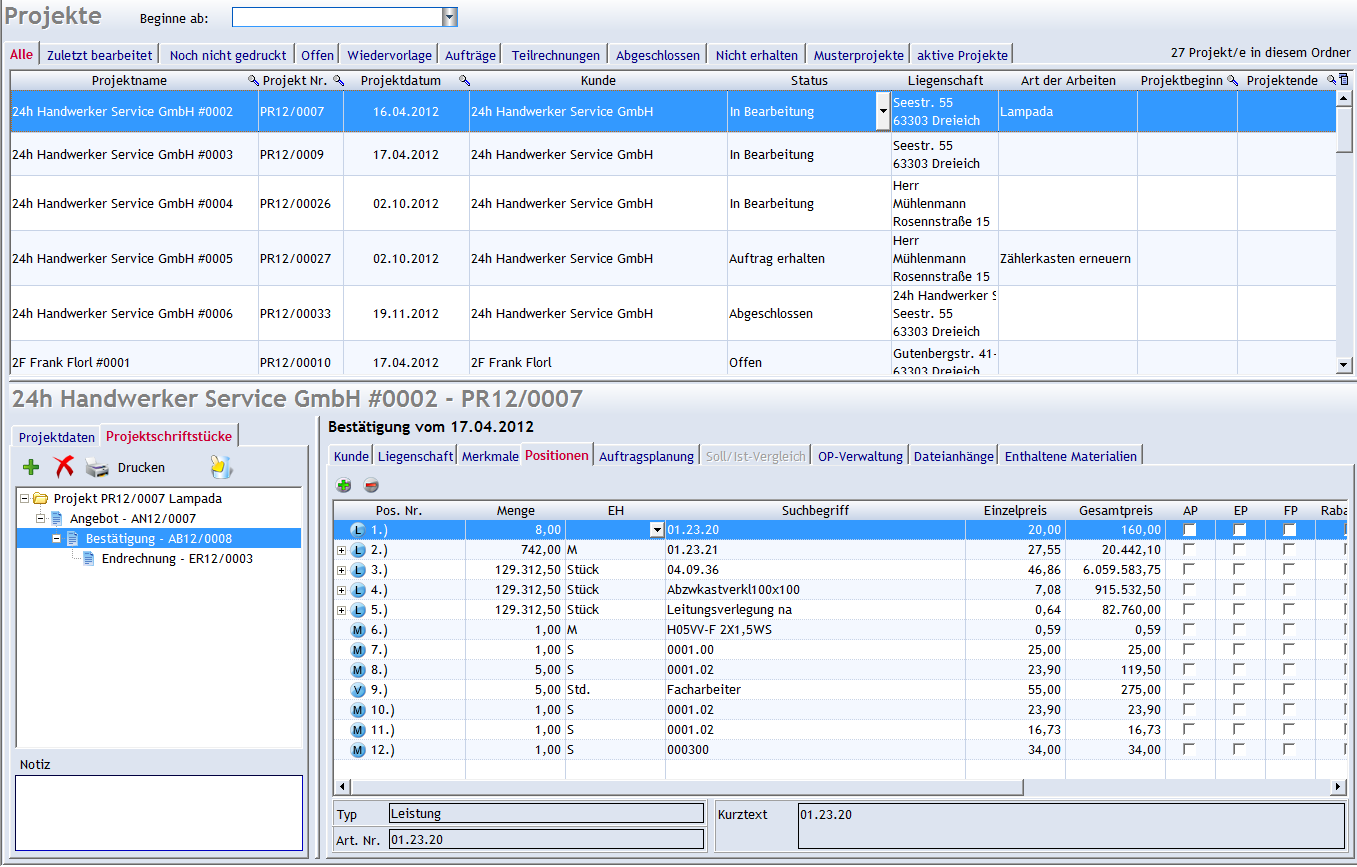Viewport: 1357px width, 867px height.
Task: Collapse the Projekt PR12/0007 Lampada tree node
Action: point(25,498)
